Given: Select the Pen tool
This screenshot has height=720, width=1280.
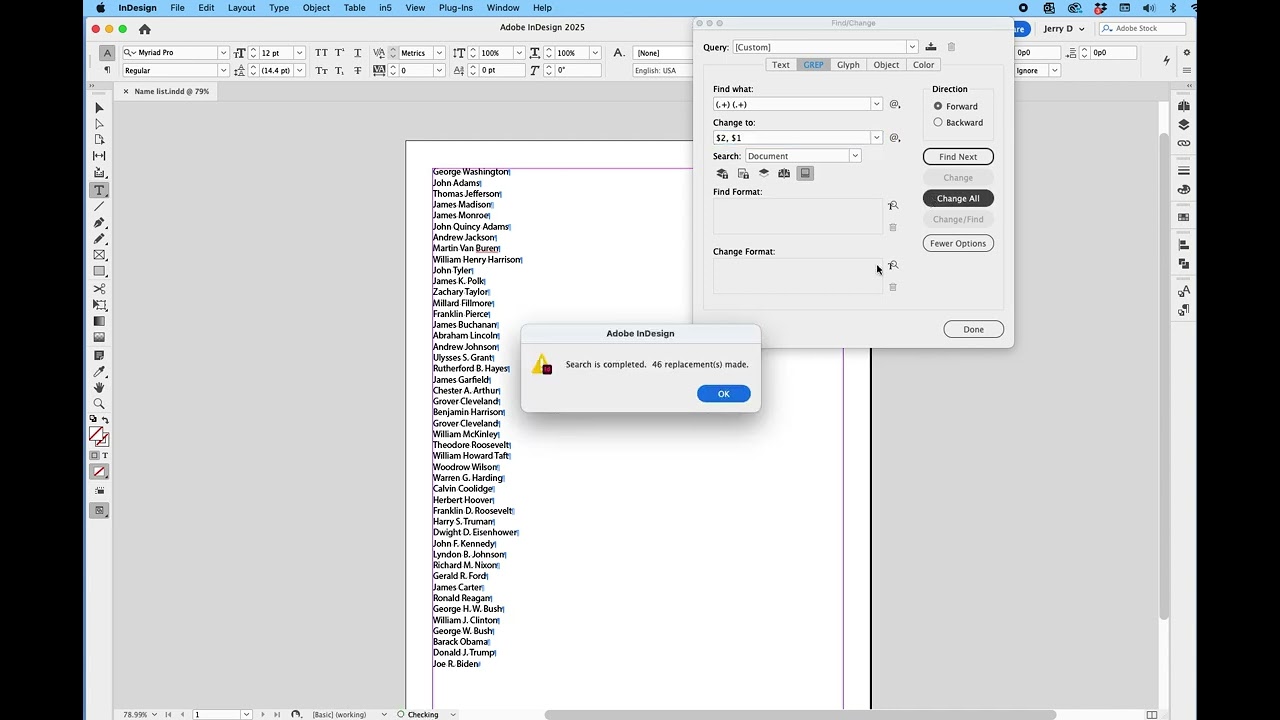Looking at the screenshot, I should 99,223.
